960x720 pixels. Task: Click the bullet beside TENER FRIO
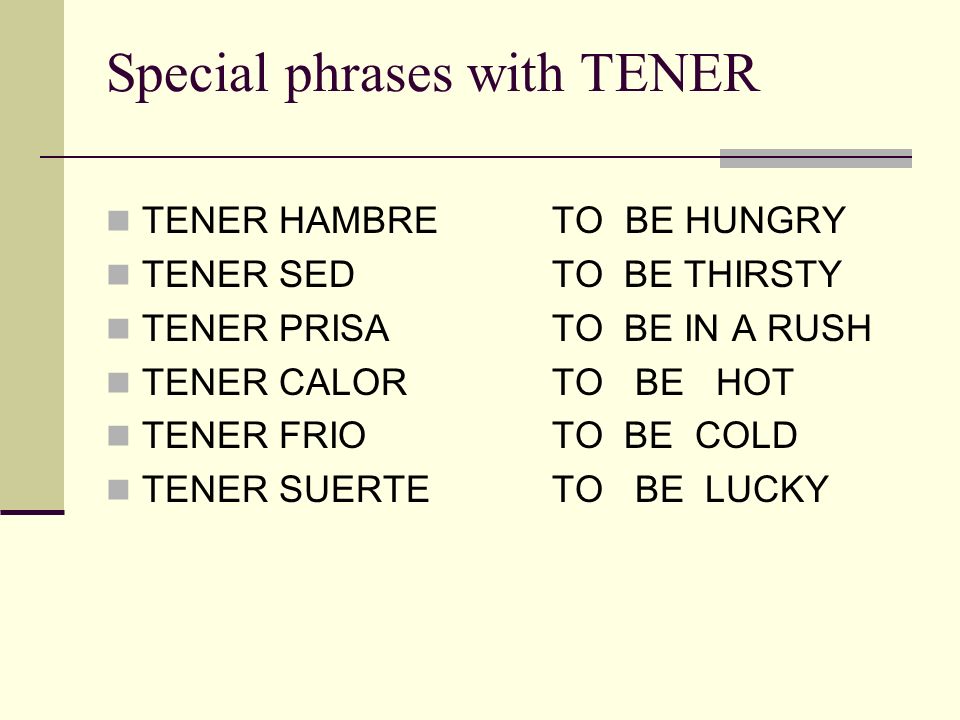tap(118, 436)
